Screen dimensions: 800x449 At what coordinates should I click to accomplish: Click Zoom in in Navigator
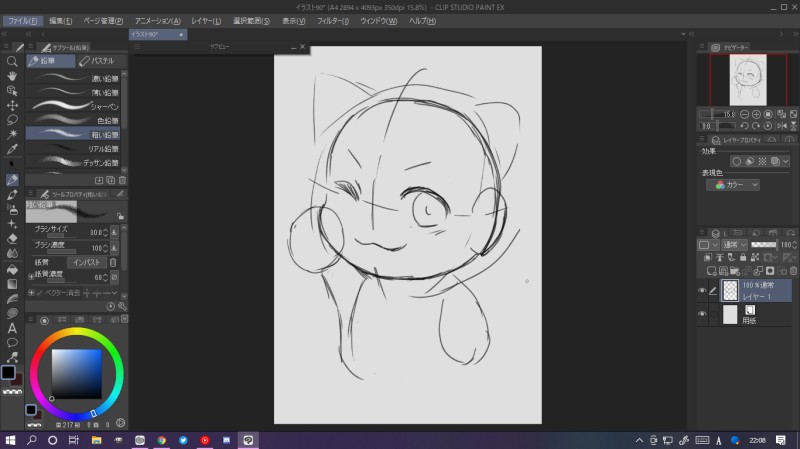coord(756,114)
